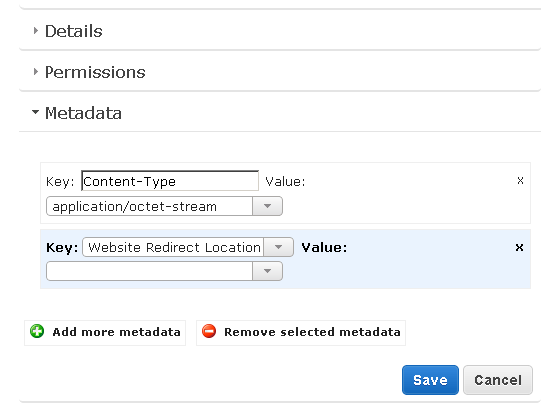The height and width of the screenshot is (403, 543).
Task: Save the metadata changes
Action: pos(430,380)
